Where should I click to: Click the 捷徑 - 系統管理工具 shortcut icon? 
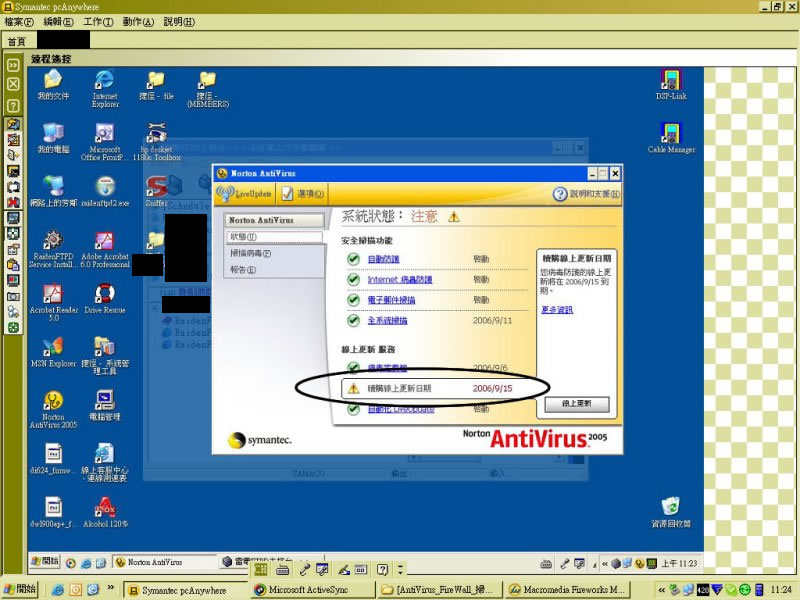[x=105, y=356]
